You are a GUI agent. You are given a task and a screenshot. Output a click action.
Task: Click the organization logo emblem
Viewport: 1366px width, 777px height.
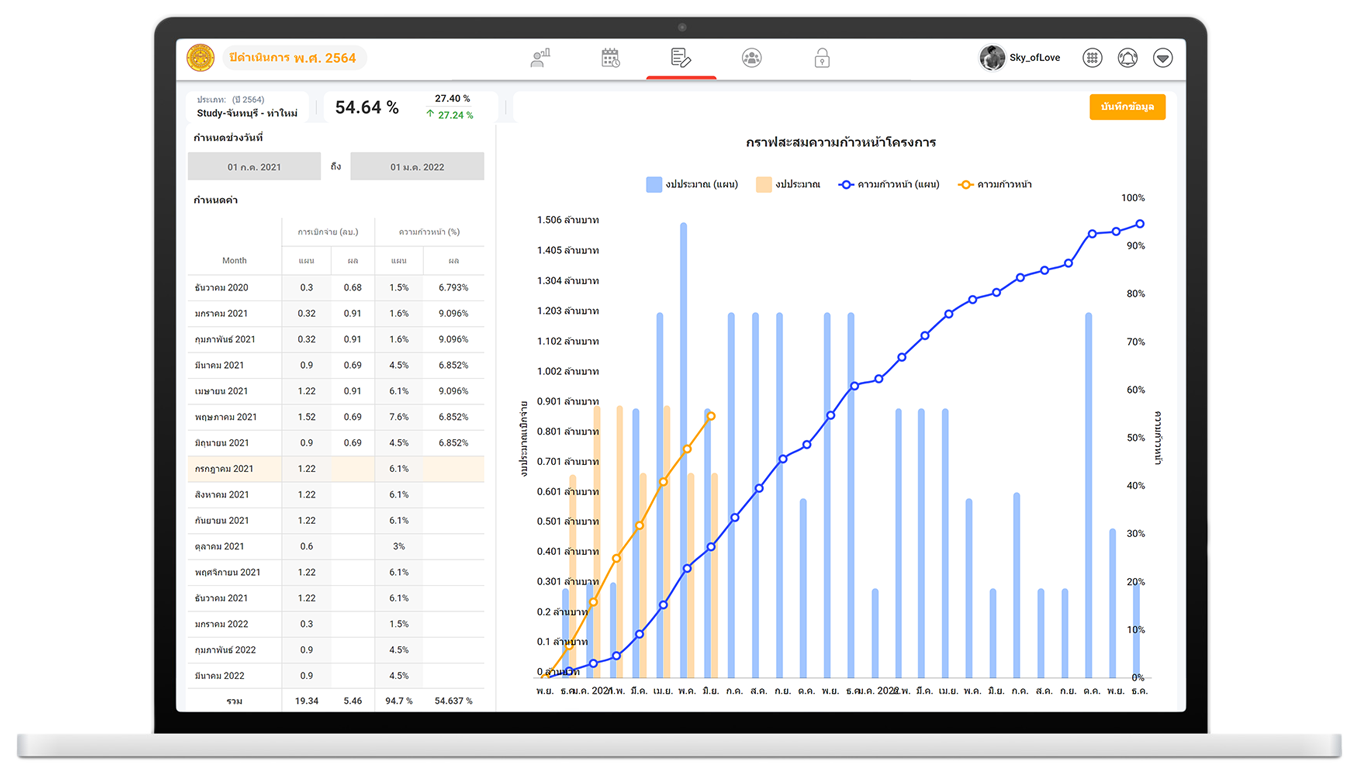point(201,58)
